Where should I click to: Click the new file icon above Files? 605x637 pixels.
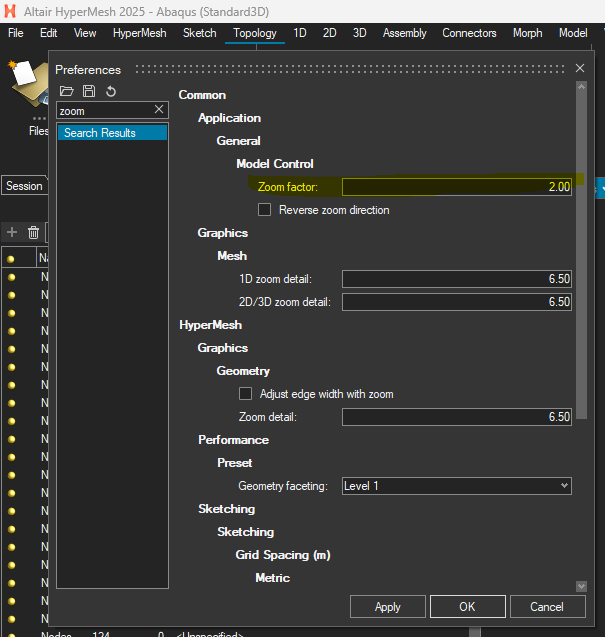point(28,82)
